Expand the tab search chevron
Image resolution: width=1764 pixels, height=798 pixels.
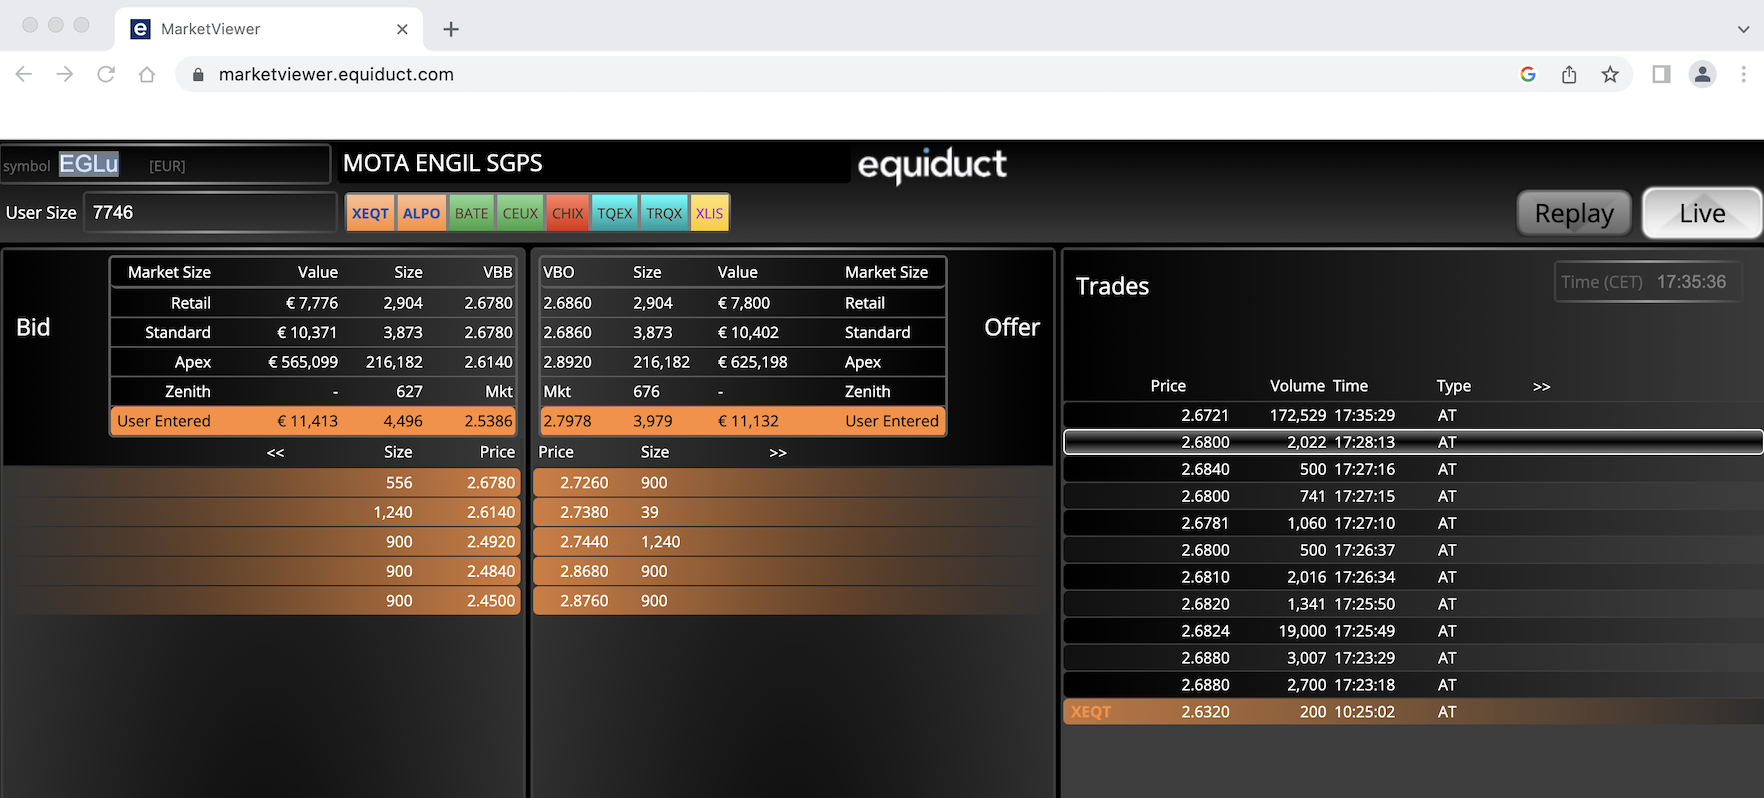point(1743,29)
